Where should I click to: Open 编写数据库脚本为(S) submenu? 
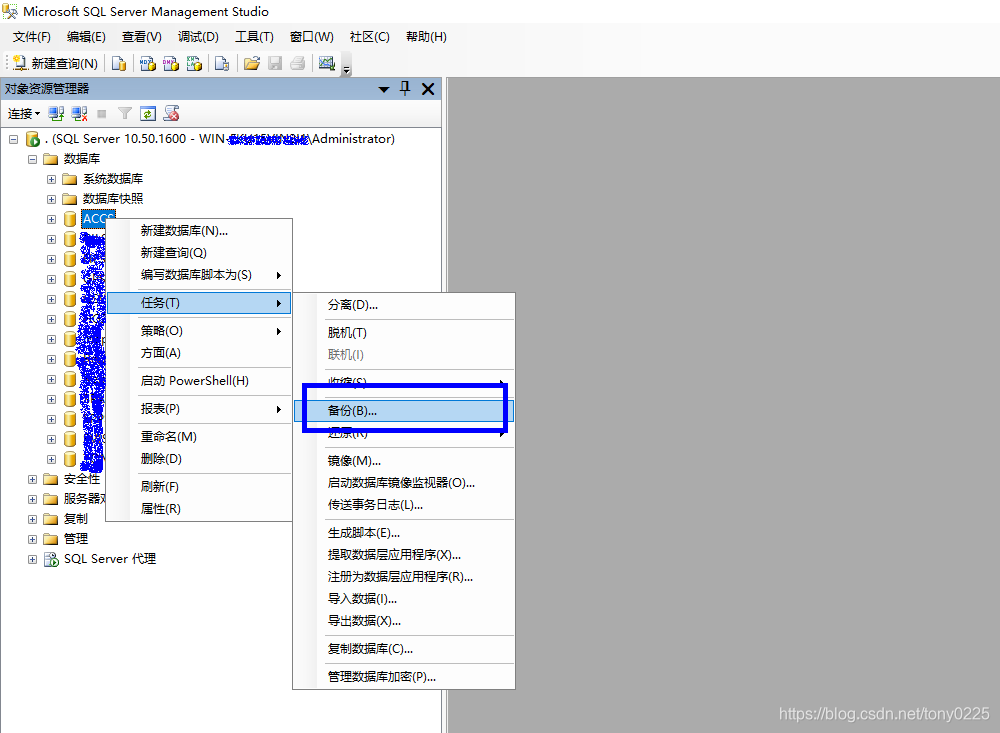[x=199, y=275]
